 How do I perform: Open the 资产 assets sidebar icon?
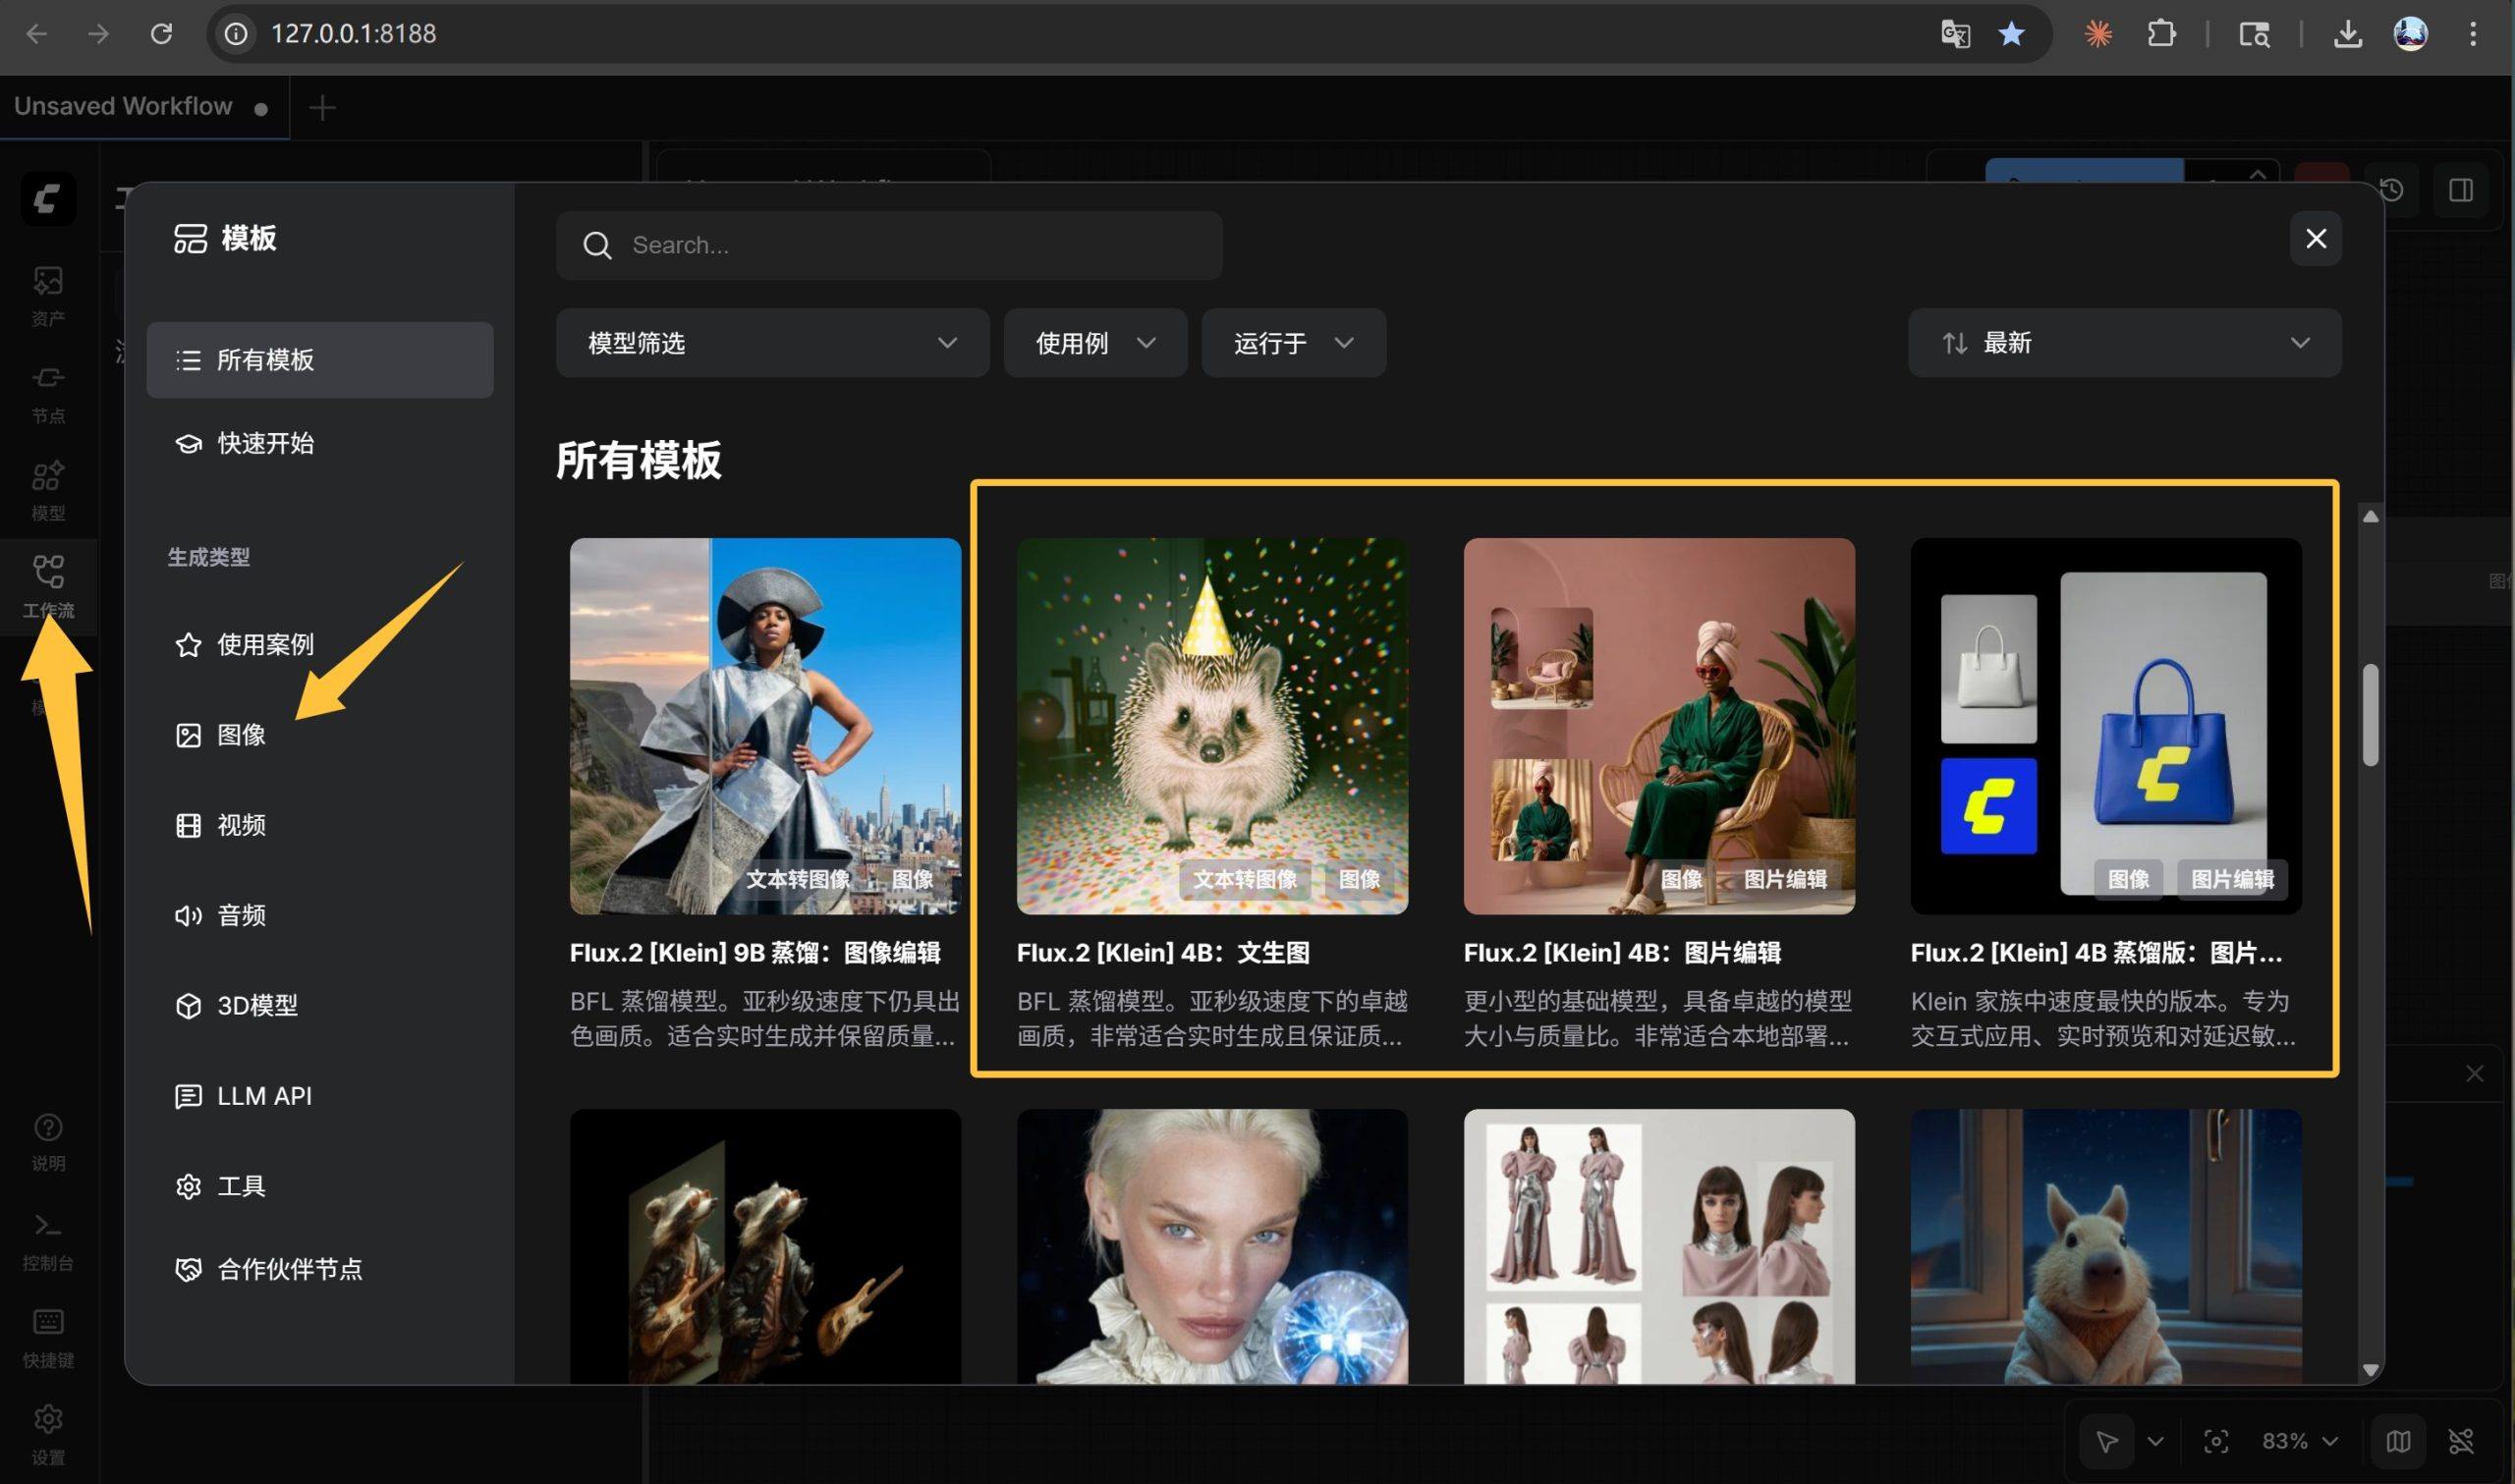(x=47, y=282)
